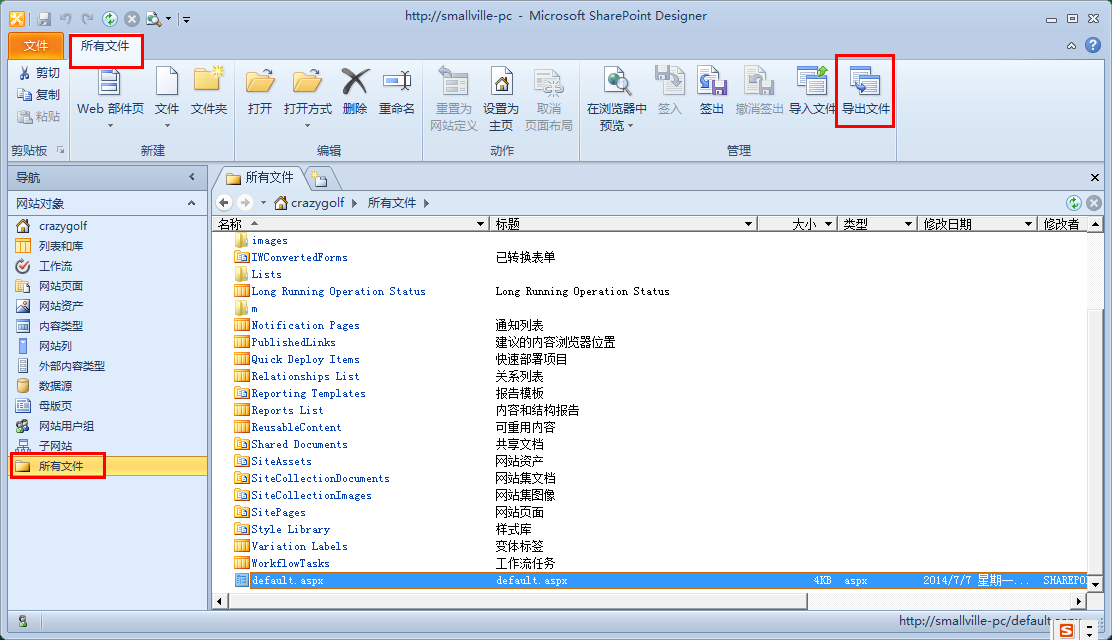Click 在浏览器中预览 icon

pyautogui.click(x=617, y=82)
